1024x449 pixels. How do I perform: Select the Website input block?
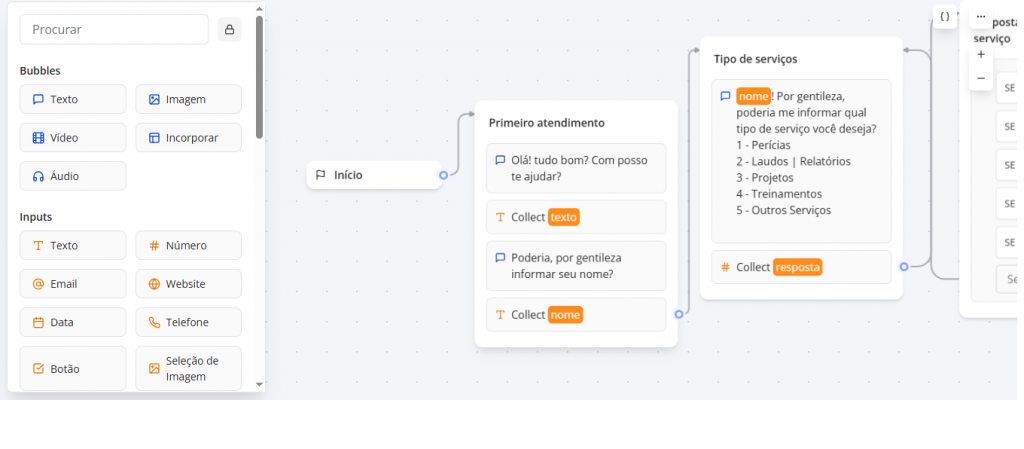coord(188,284)
